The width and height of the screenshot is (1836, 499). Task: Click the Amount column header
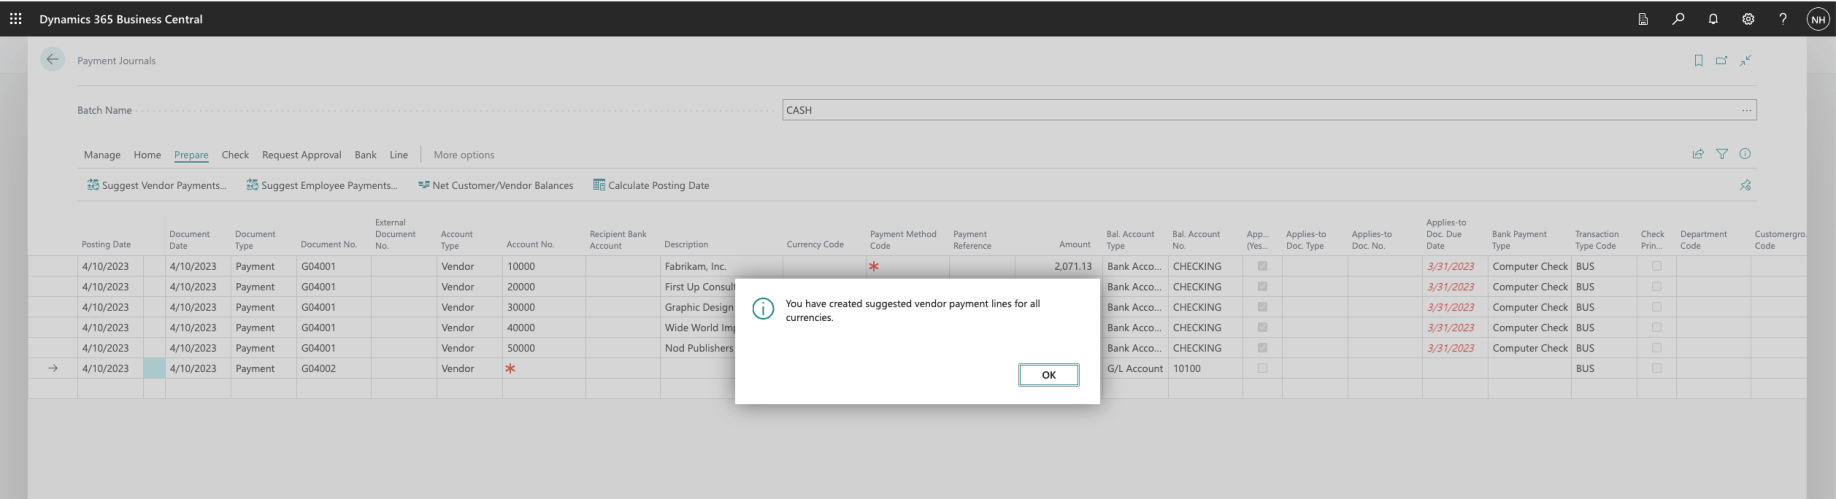[x=1075, y=244]
